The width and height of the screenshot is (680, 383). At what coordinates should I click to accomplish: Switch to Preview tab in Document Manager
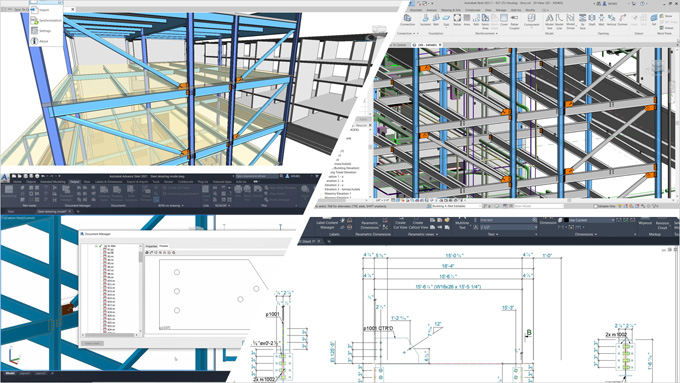(x=164, y=246)
